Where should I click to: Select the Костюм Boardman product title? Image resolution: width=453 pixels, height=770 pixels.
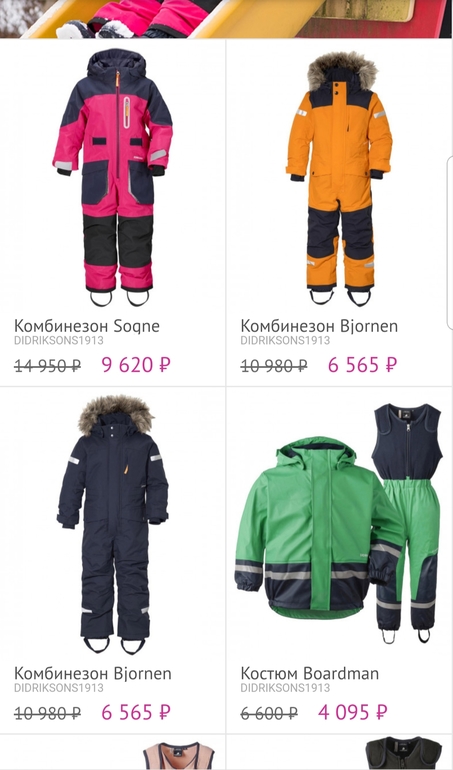coord(310,673)
